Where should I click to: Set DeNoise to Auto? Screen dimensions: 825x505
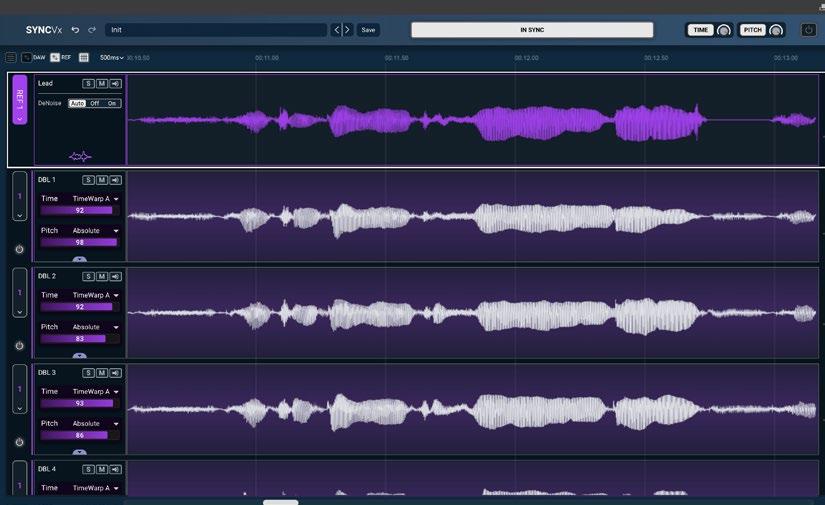77,103
